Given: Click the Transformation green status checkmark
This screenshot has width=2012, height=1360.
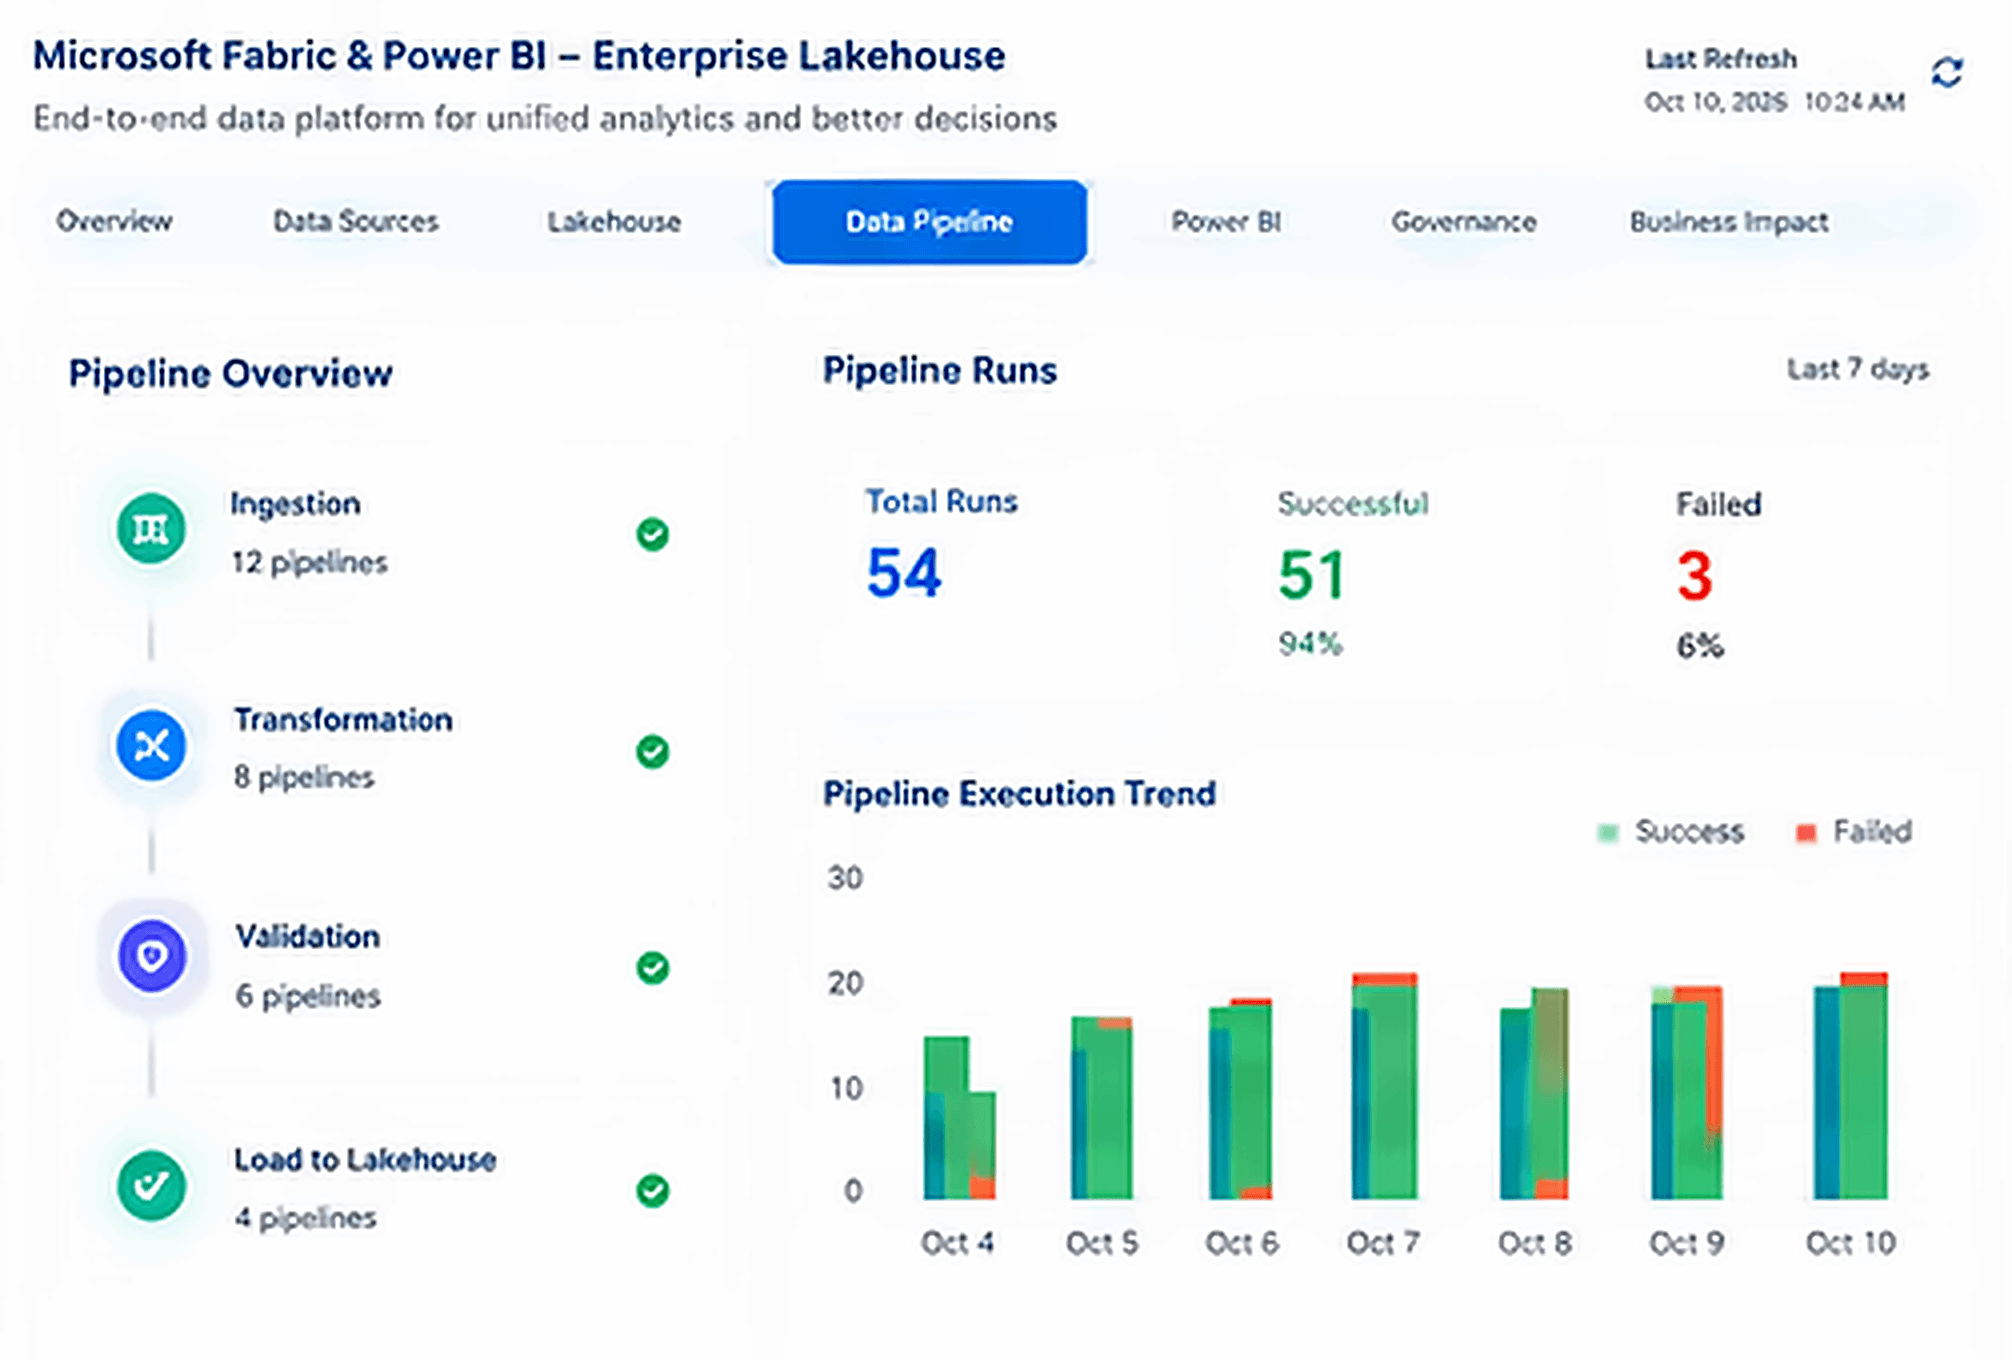Looking at the screenshot, I should [653, 751].
